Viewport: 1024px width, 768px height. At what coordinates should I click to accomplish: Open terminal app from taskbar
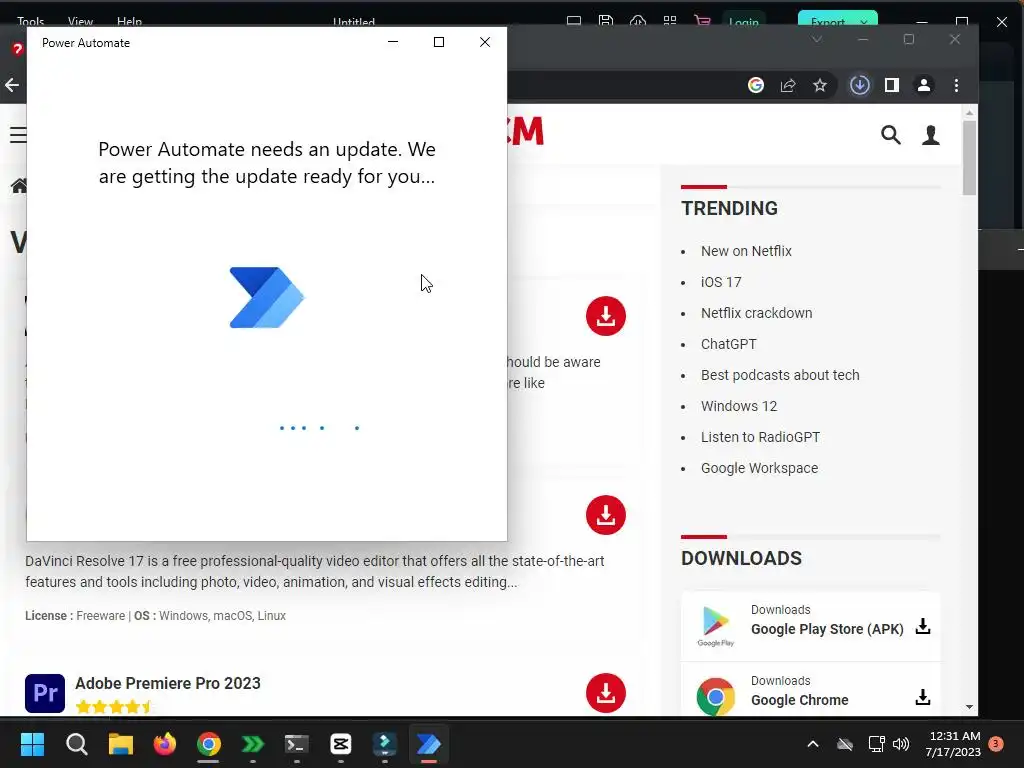point(296,744)
